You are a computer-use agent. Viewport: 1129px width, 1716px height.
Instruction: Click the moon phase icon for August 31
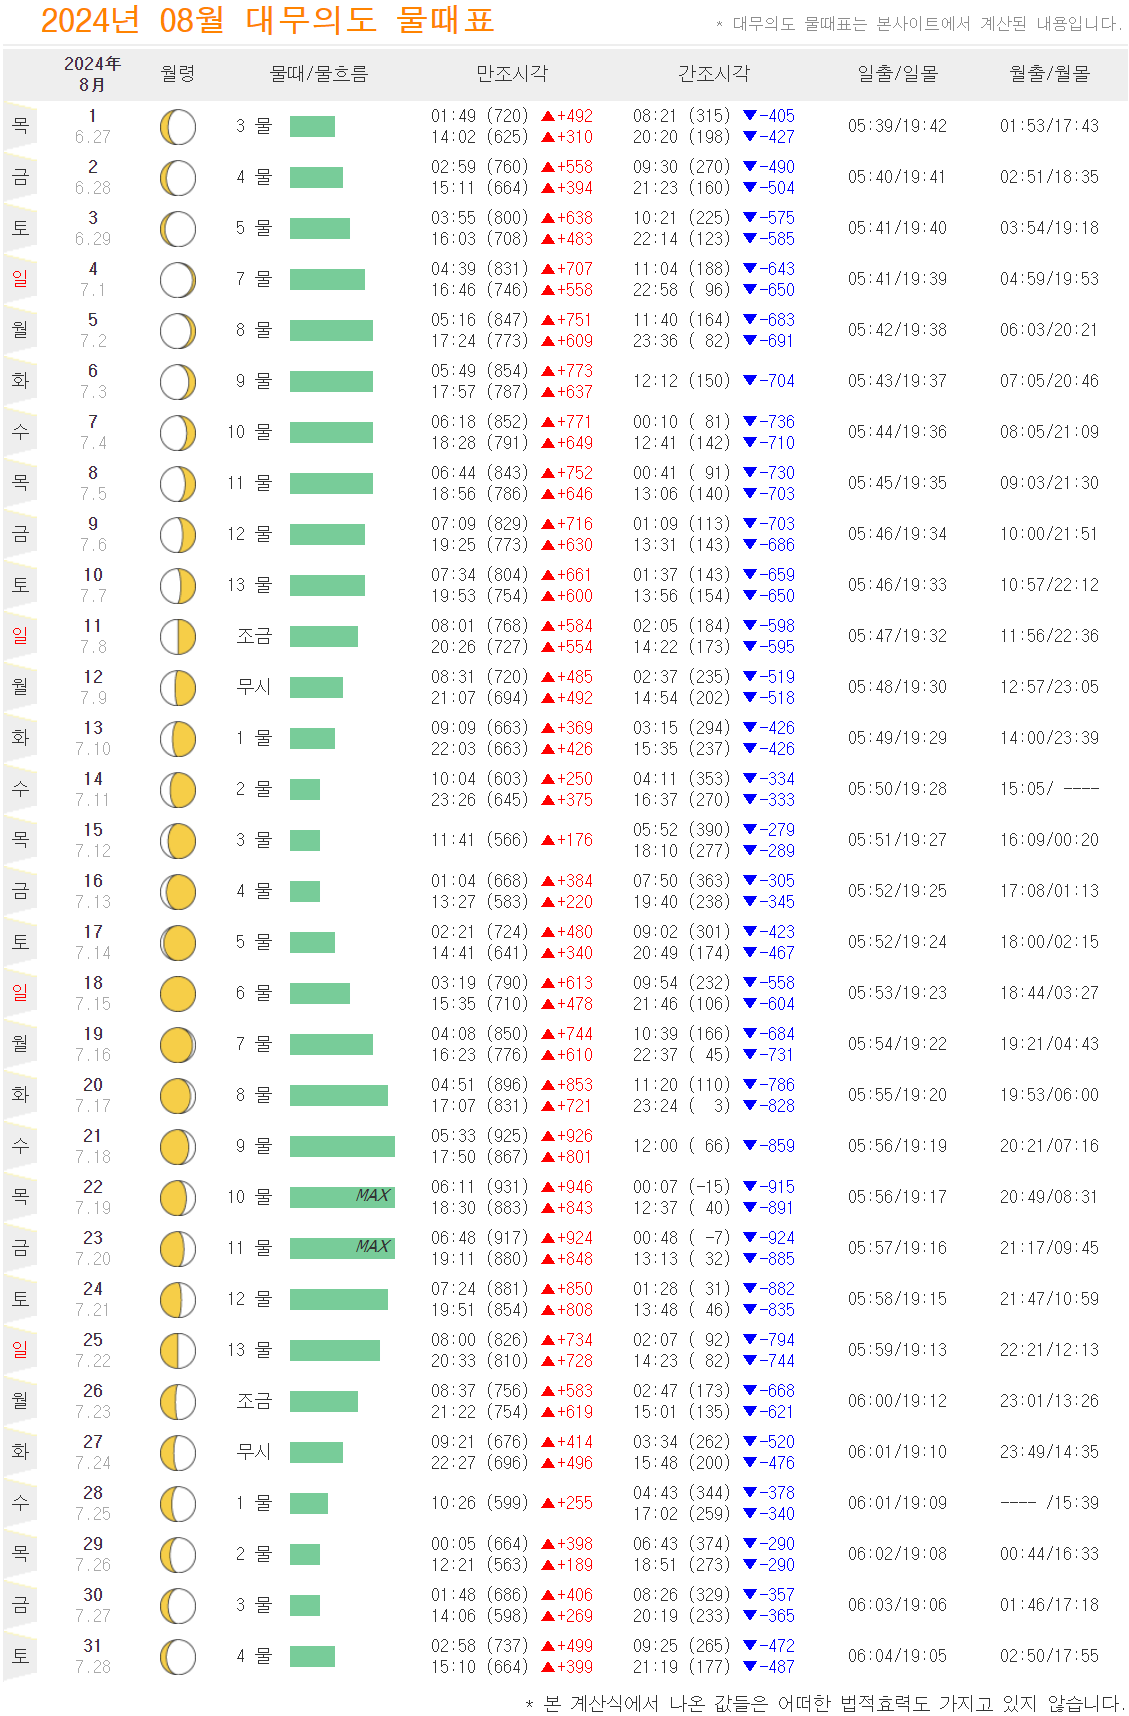[x=178, y=1657]
